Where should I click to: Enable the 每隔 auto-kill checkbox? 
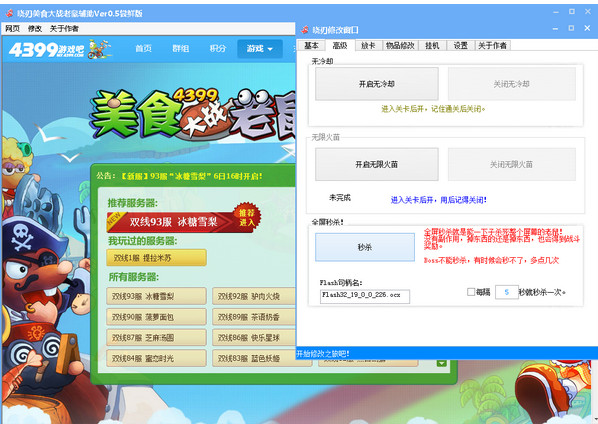(x=471, y=292)
